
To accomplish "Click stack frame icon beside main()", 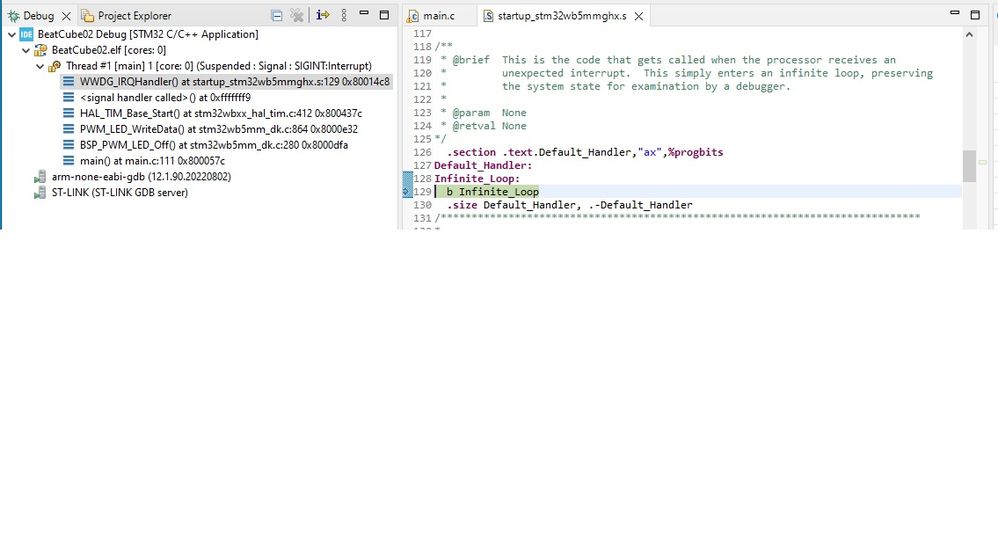I will (68, 161).
